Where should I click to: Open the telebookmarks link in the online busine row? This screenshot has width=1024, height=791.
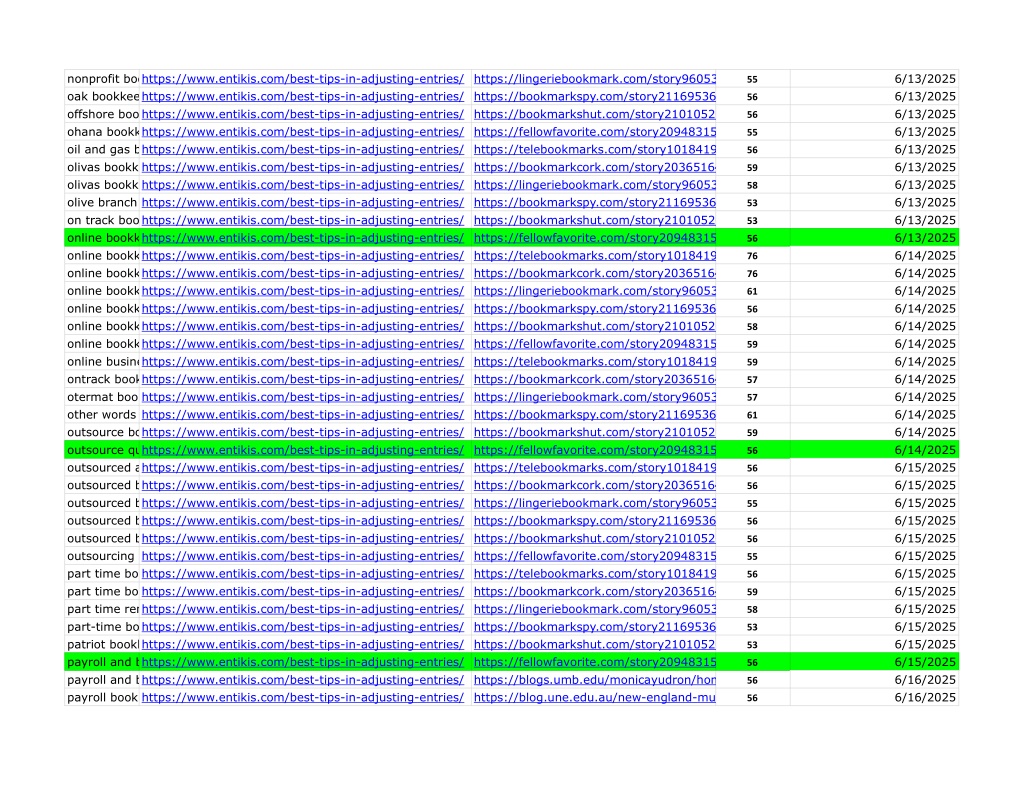pyautogui.click(x=594, y=361)
